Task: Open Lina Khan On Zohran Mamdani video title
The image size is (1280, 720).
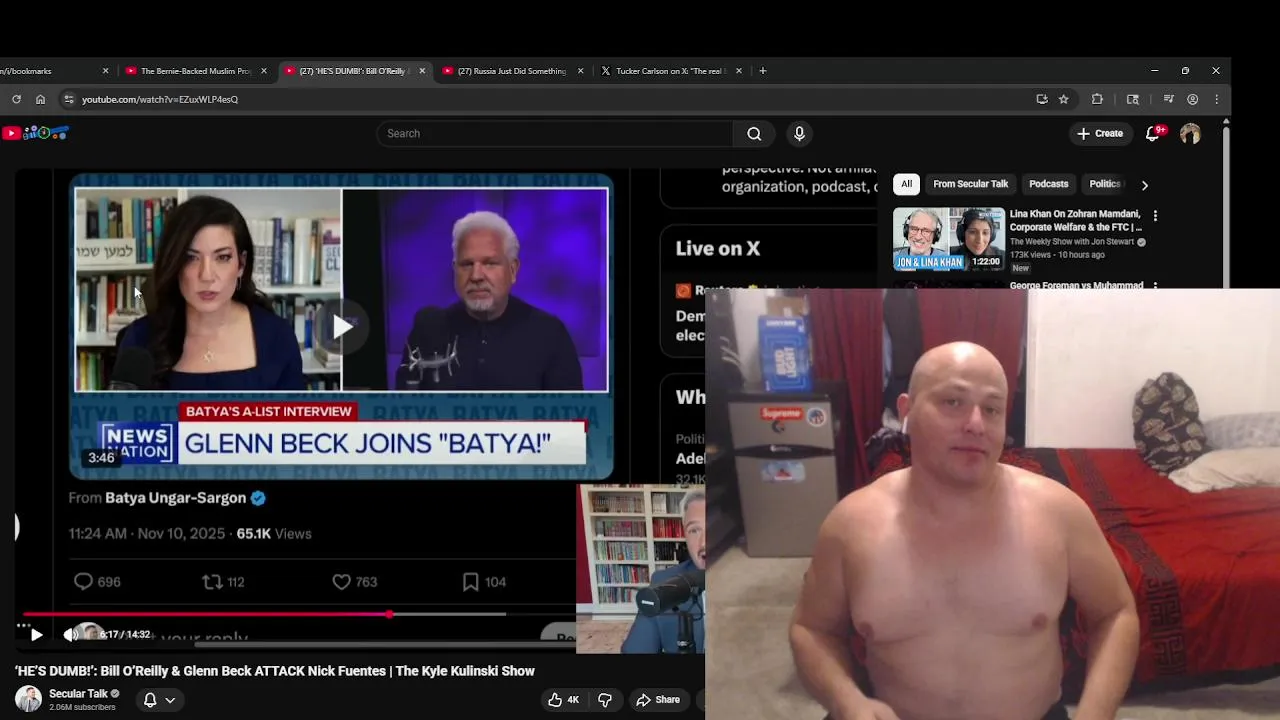Action: pos(1075,220)
